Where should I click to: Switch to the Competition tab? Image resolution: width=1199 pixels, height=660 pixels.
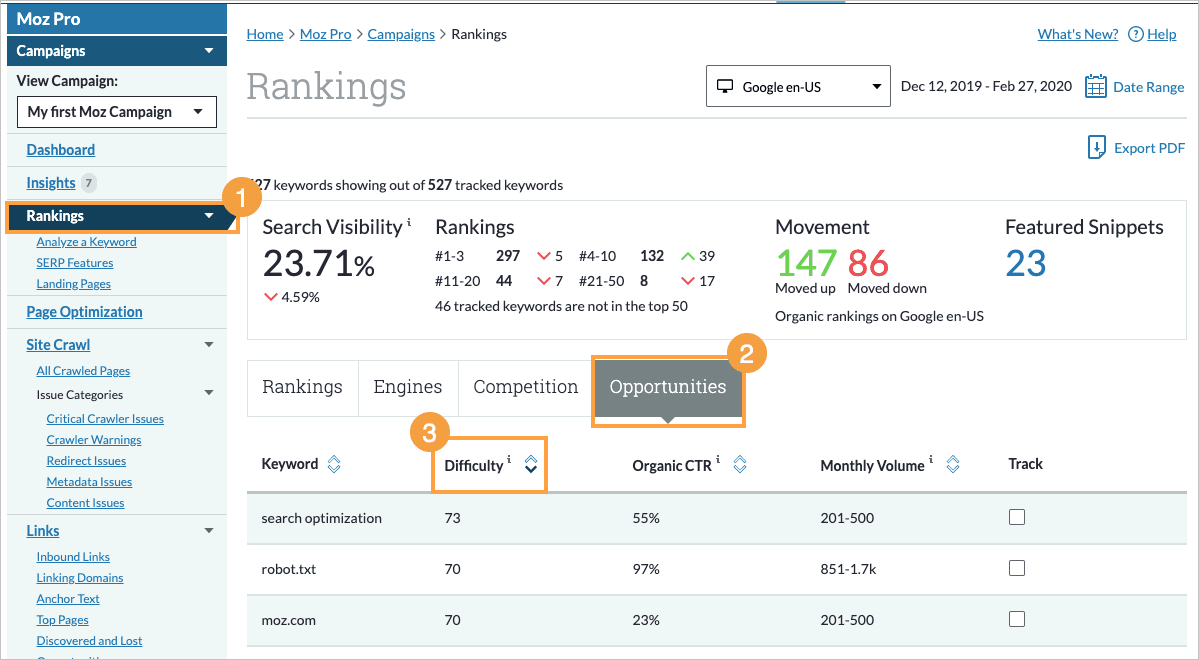(525, 387)
